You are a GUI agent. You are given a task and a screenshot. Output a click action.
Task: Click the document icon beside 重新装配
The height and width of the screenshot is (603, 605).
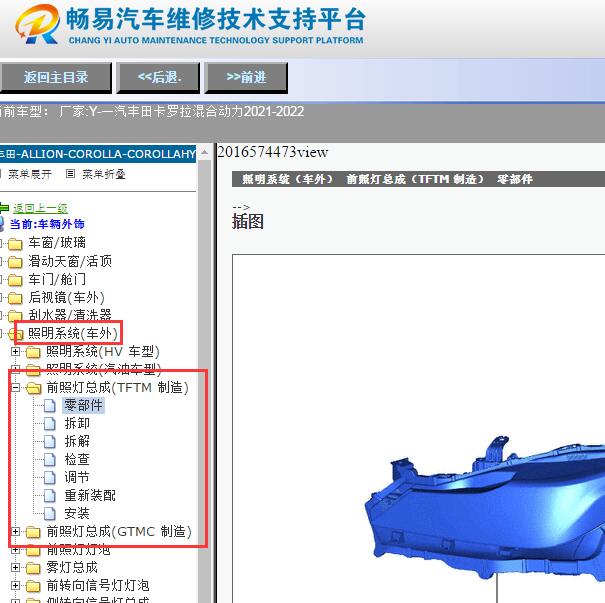50,496
